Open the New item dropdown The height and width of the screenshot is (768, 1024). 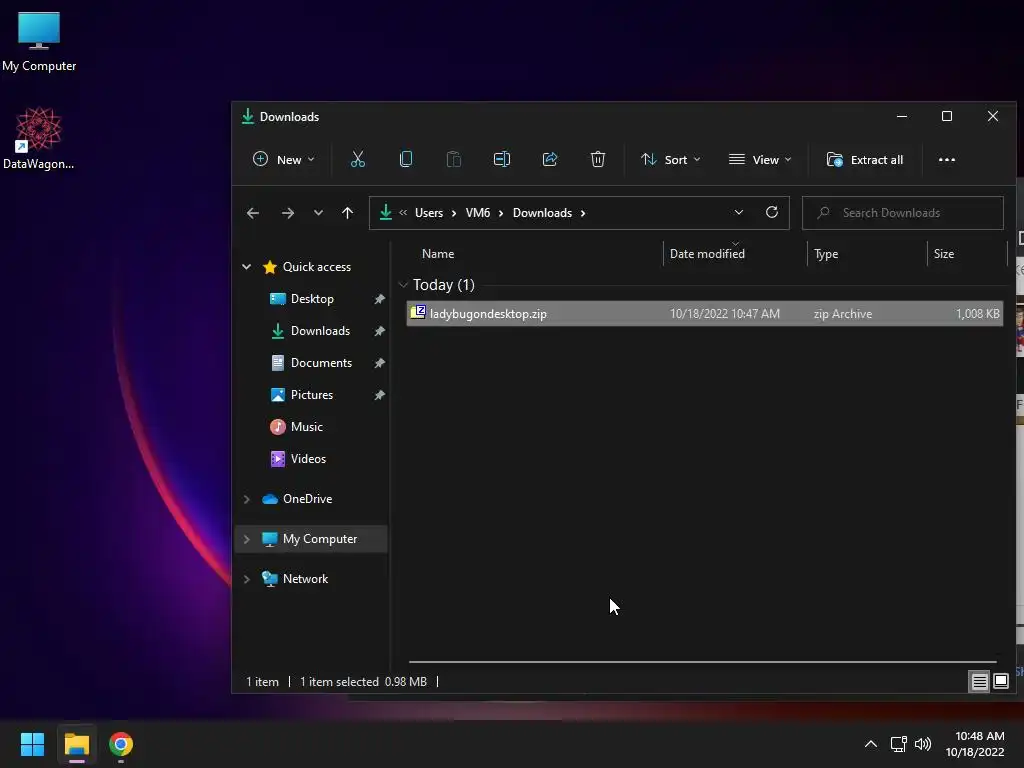[x=283, y=159]
